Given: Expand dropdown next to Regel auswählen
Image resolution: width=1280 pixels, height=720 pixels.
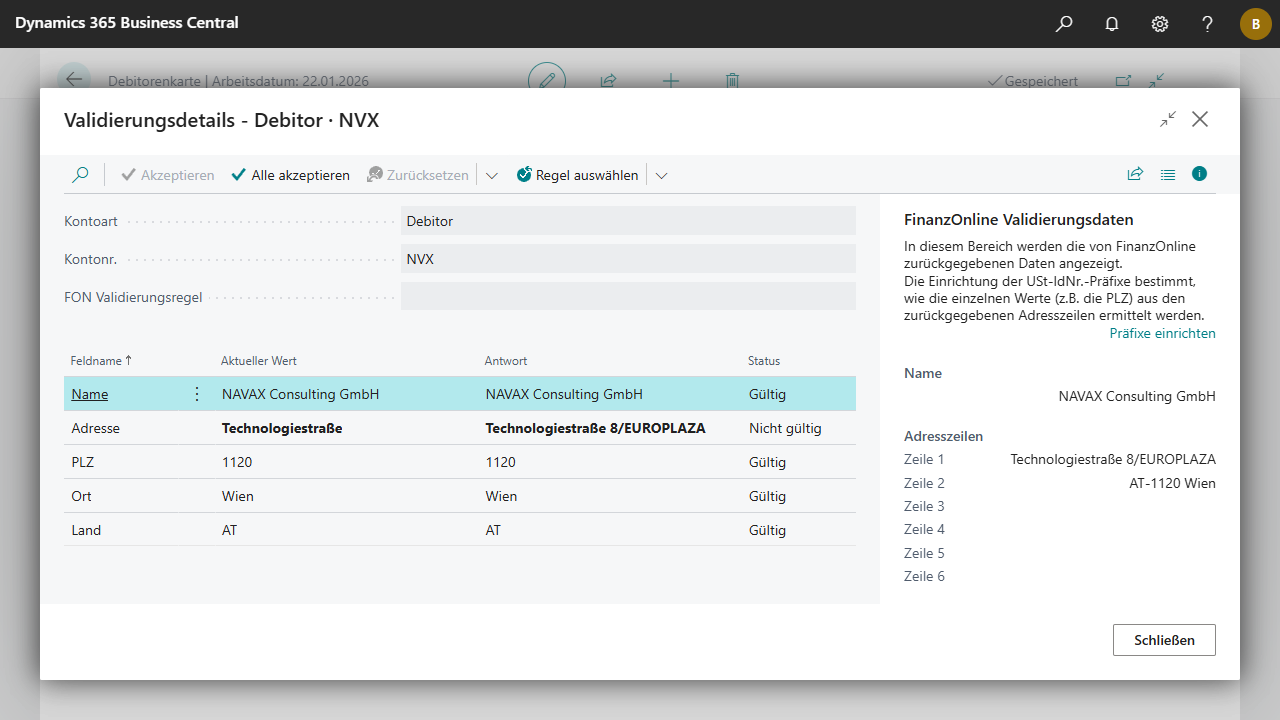Looking at the screenshot, I should coord(661,175).
